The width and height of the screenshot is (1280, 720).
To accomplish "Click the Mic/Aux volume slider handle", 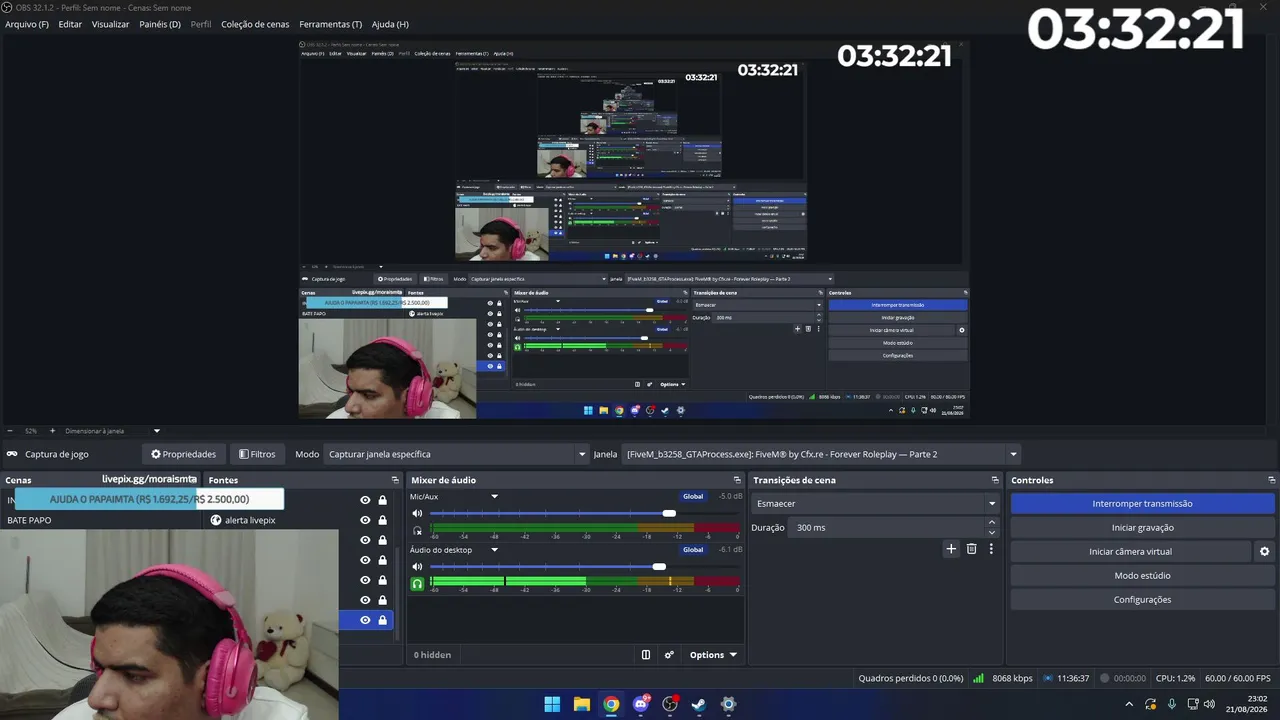I will coord(669,513).
